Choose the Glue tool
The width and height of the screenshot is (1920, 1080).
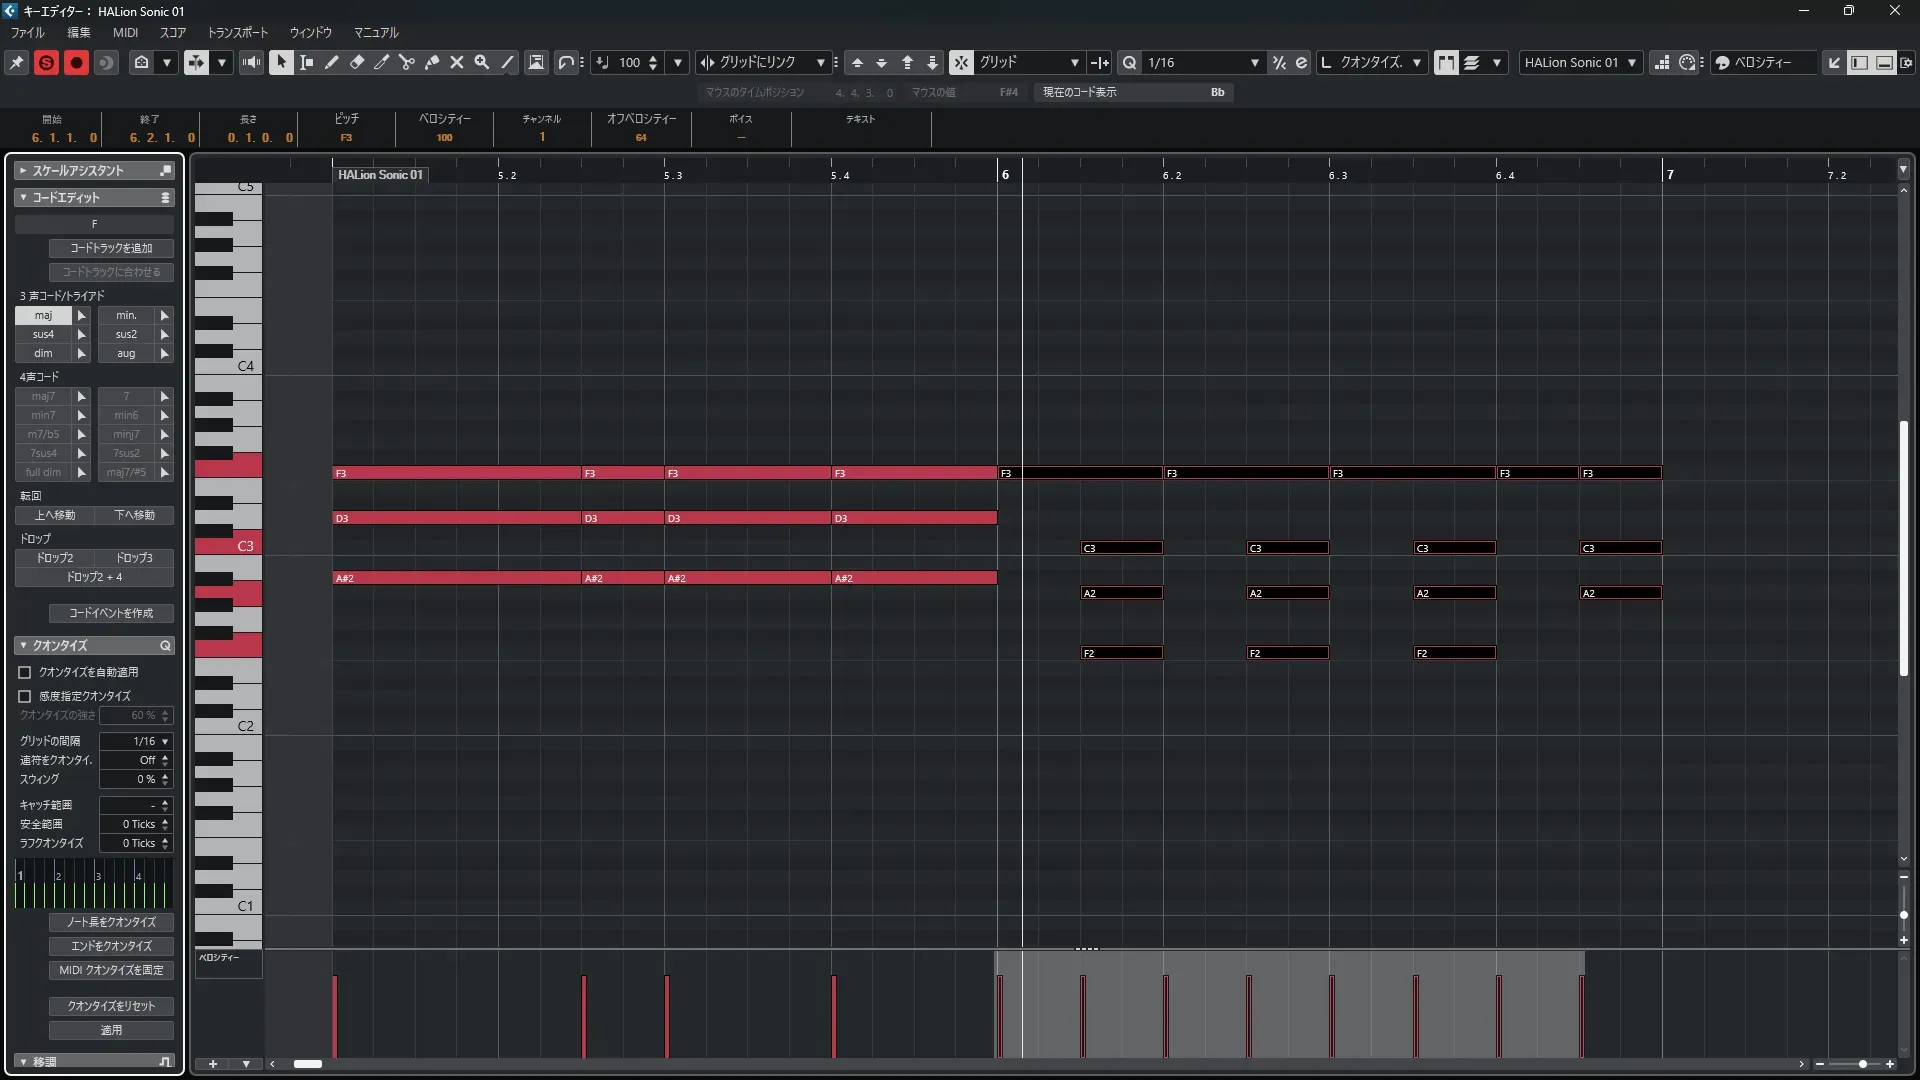[x=432, y=62]
